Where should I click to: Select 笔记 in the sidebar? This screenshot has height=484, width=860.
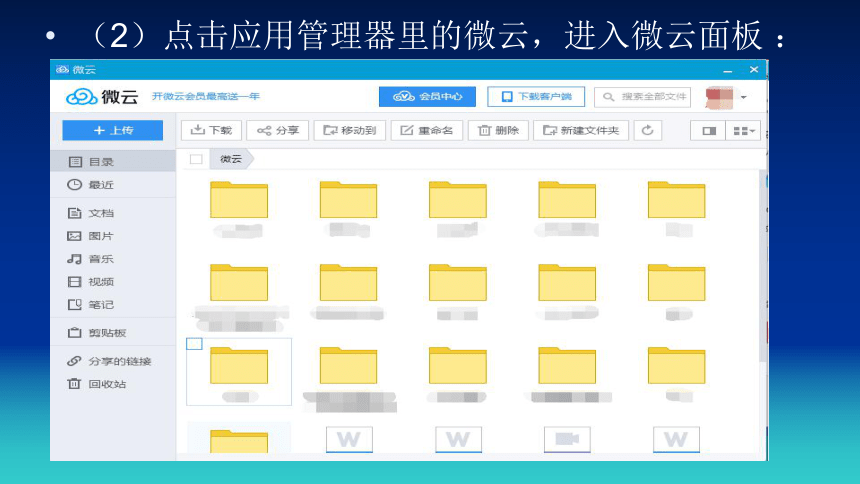tap(113, 305)
